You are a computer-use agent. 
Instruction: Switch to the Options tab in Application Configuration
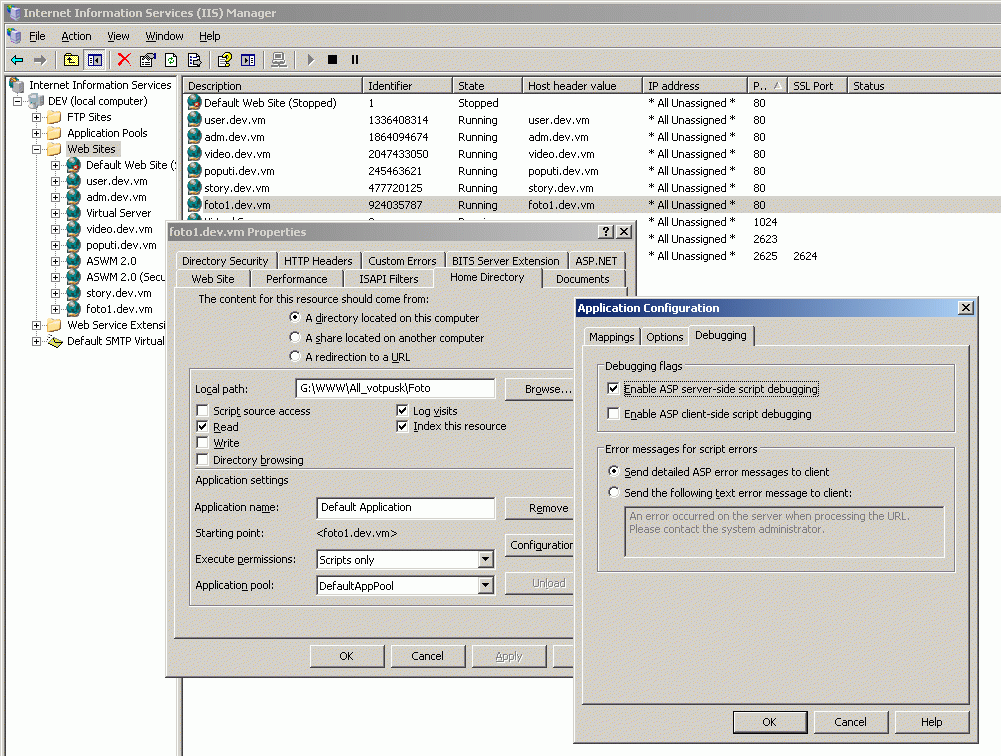(665, 336)
